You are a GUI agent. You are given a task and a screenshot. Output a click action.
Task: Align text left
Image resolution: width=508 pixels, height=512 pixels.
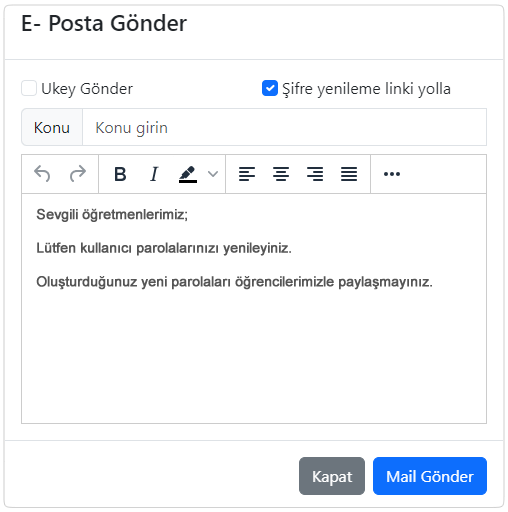(247, 174)
